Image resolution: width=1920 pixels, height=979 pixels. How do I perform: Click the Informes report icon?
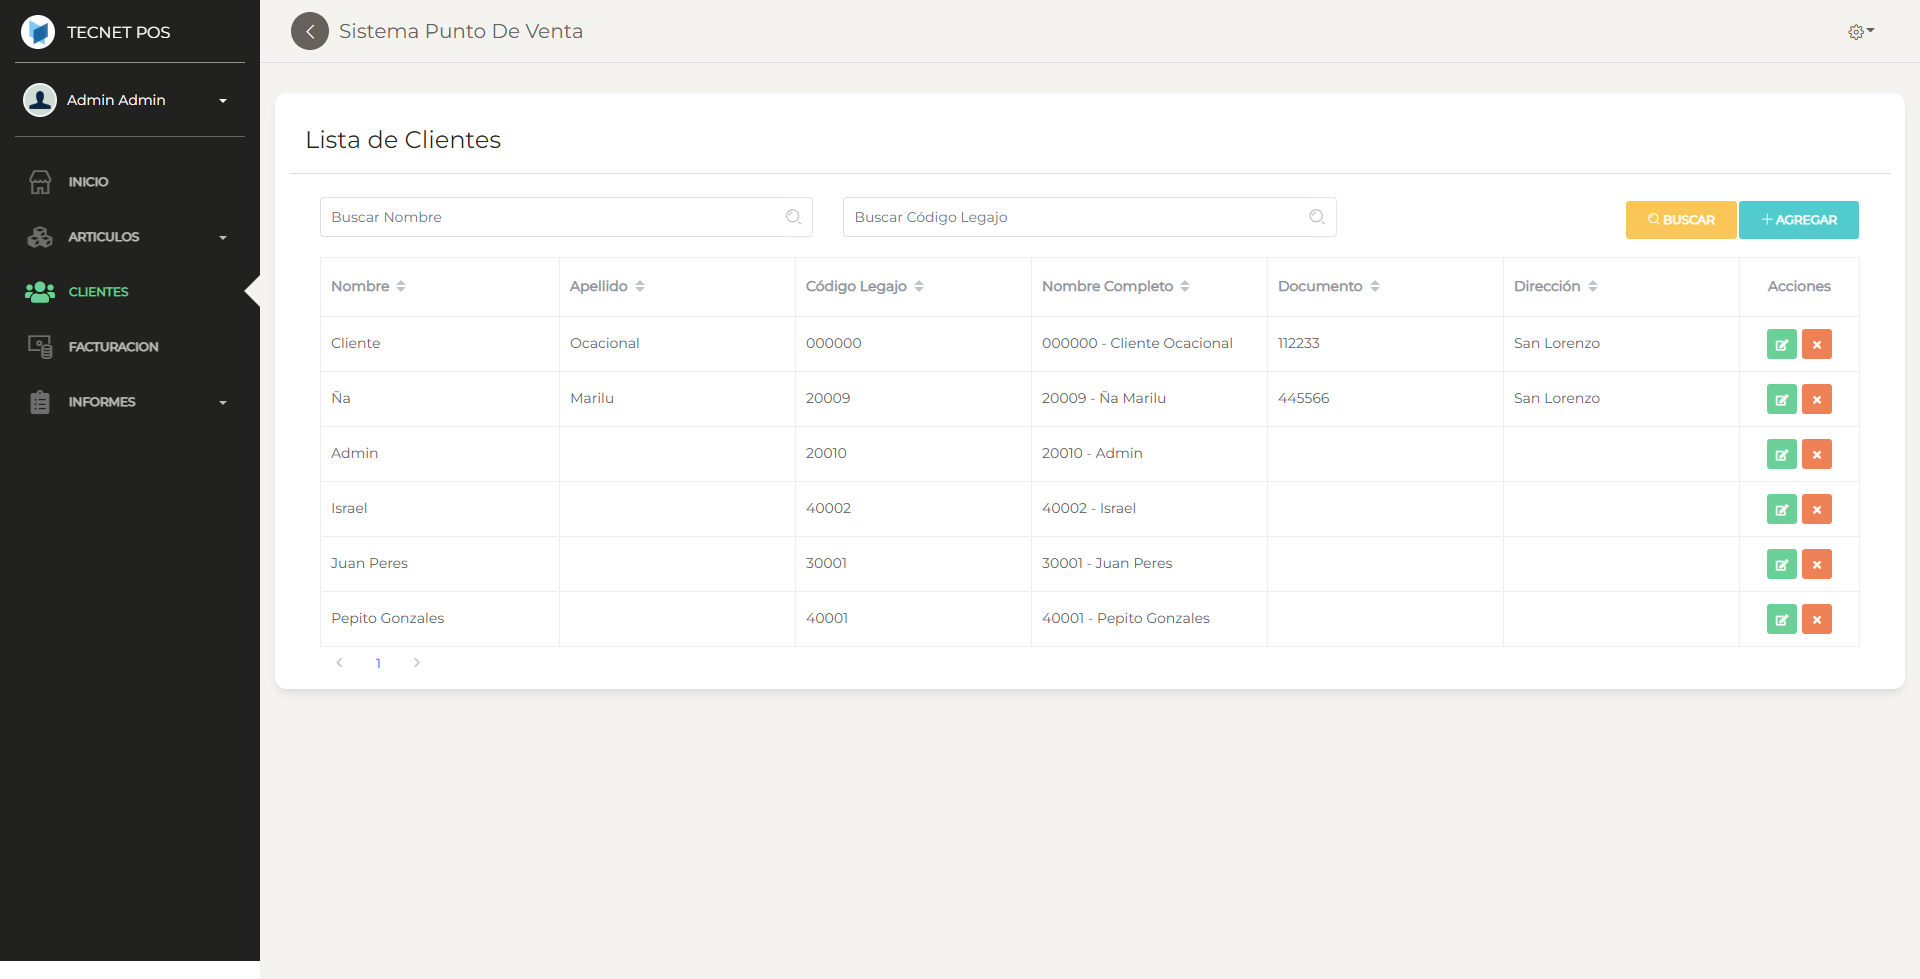pyautogui.click(x=40, y=401)
